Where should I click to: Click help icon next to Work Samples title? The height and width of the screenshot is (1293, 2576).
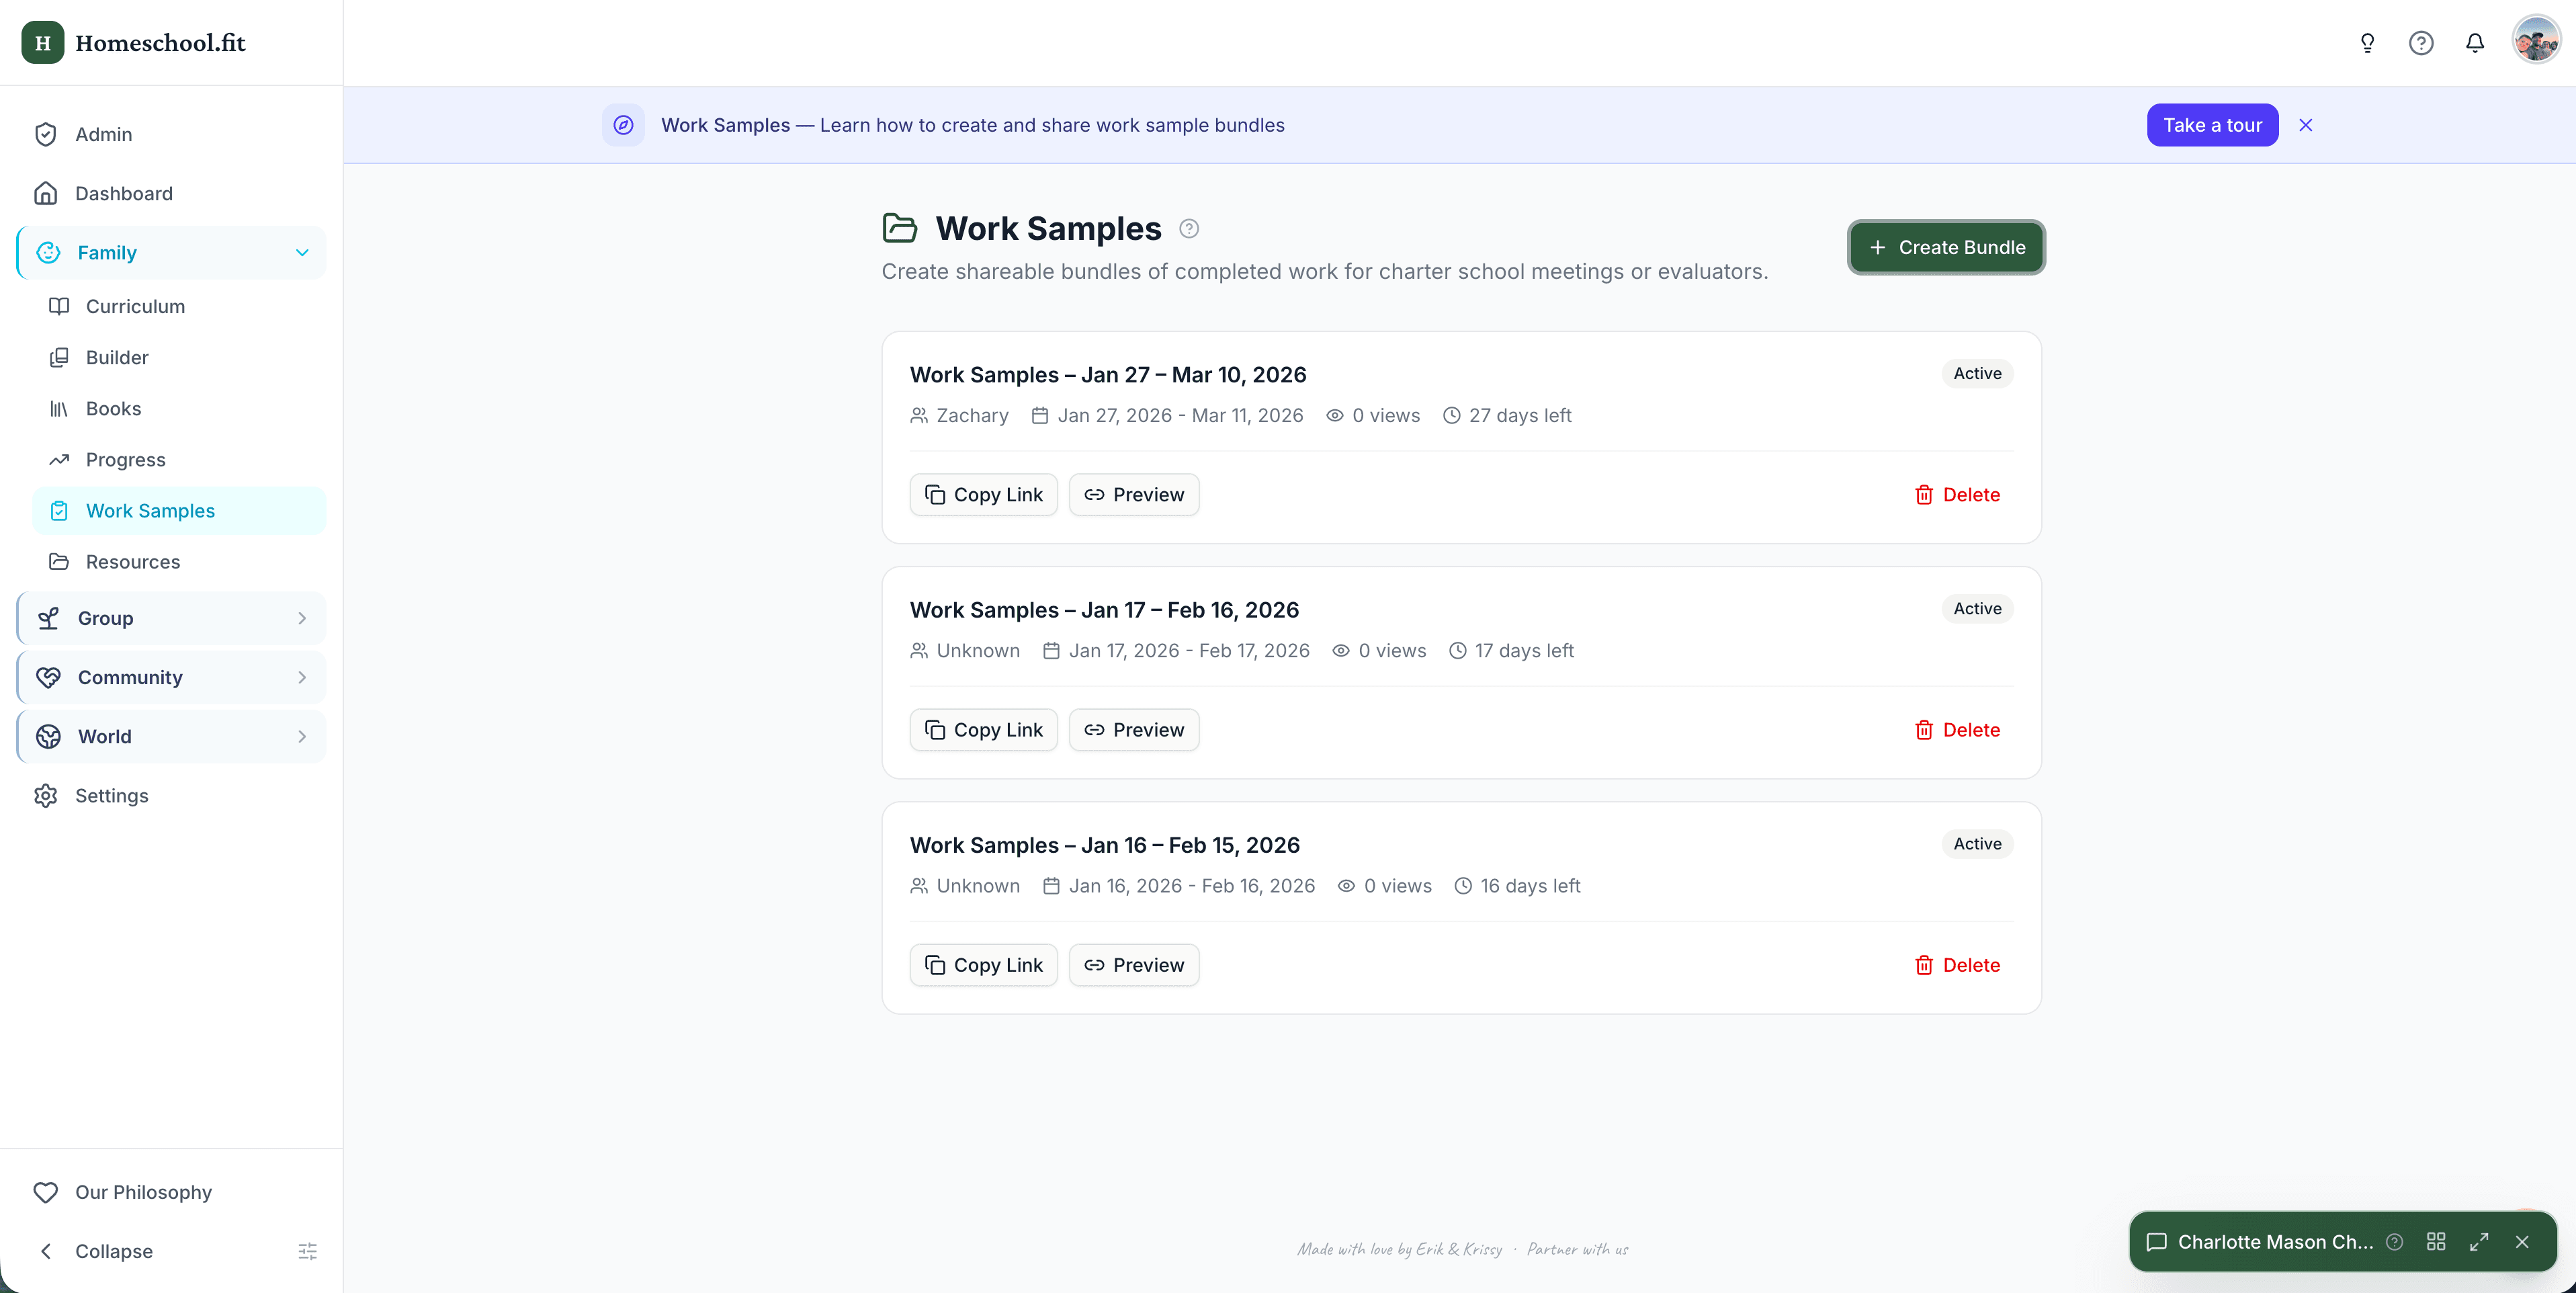point(1189,229)
